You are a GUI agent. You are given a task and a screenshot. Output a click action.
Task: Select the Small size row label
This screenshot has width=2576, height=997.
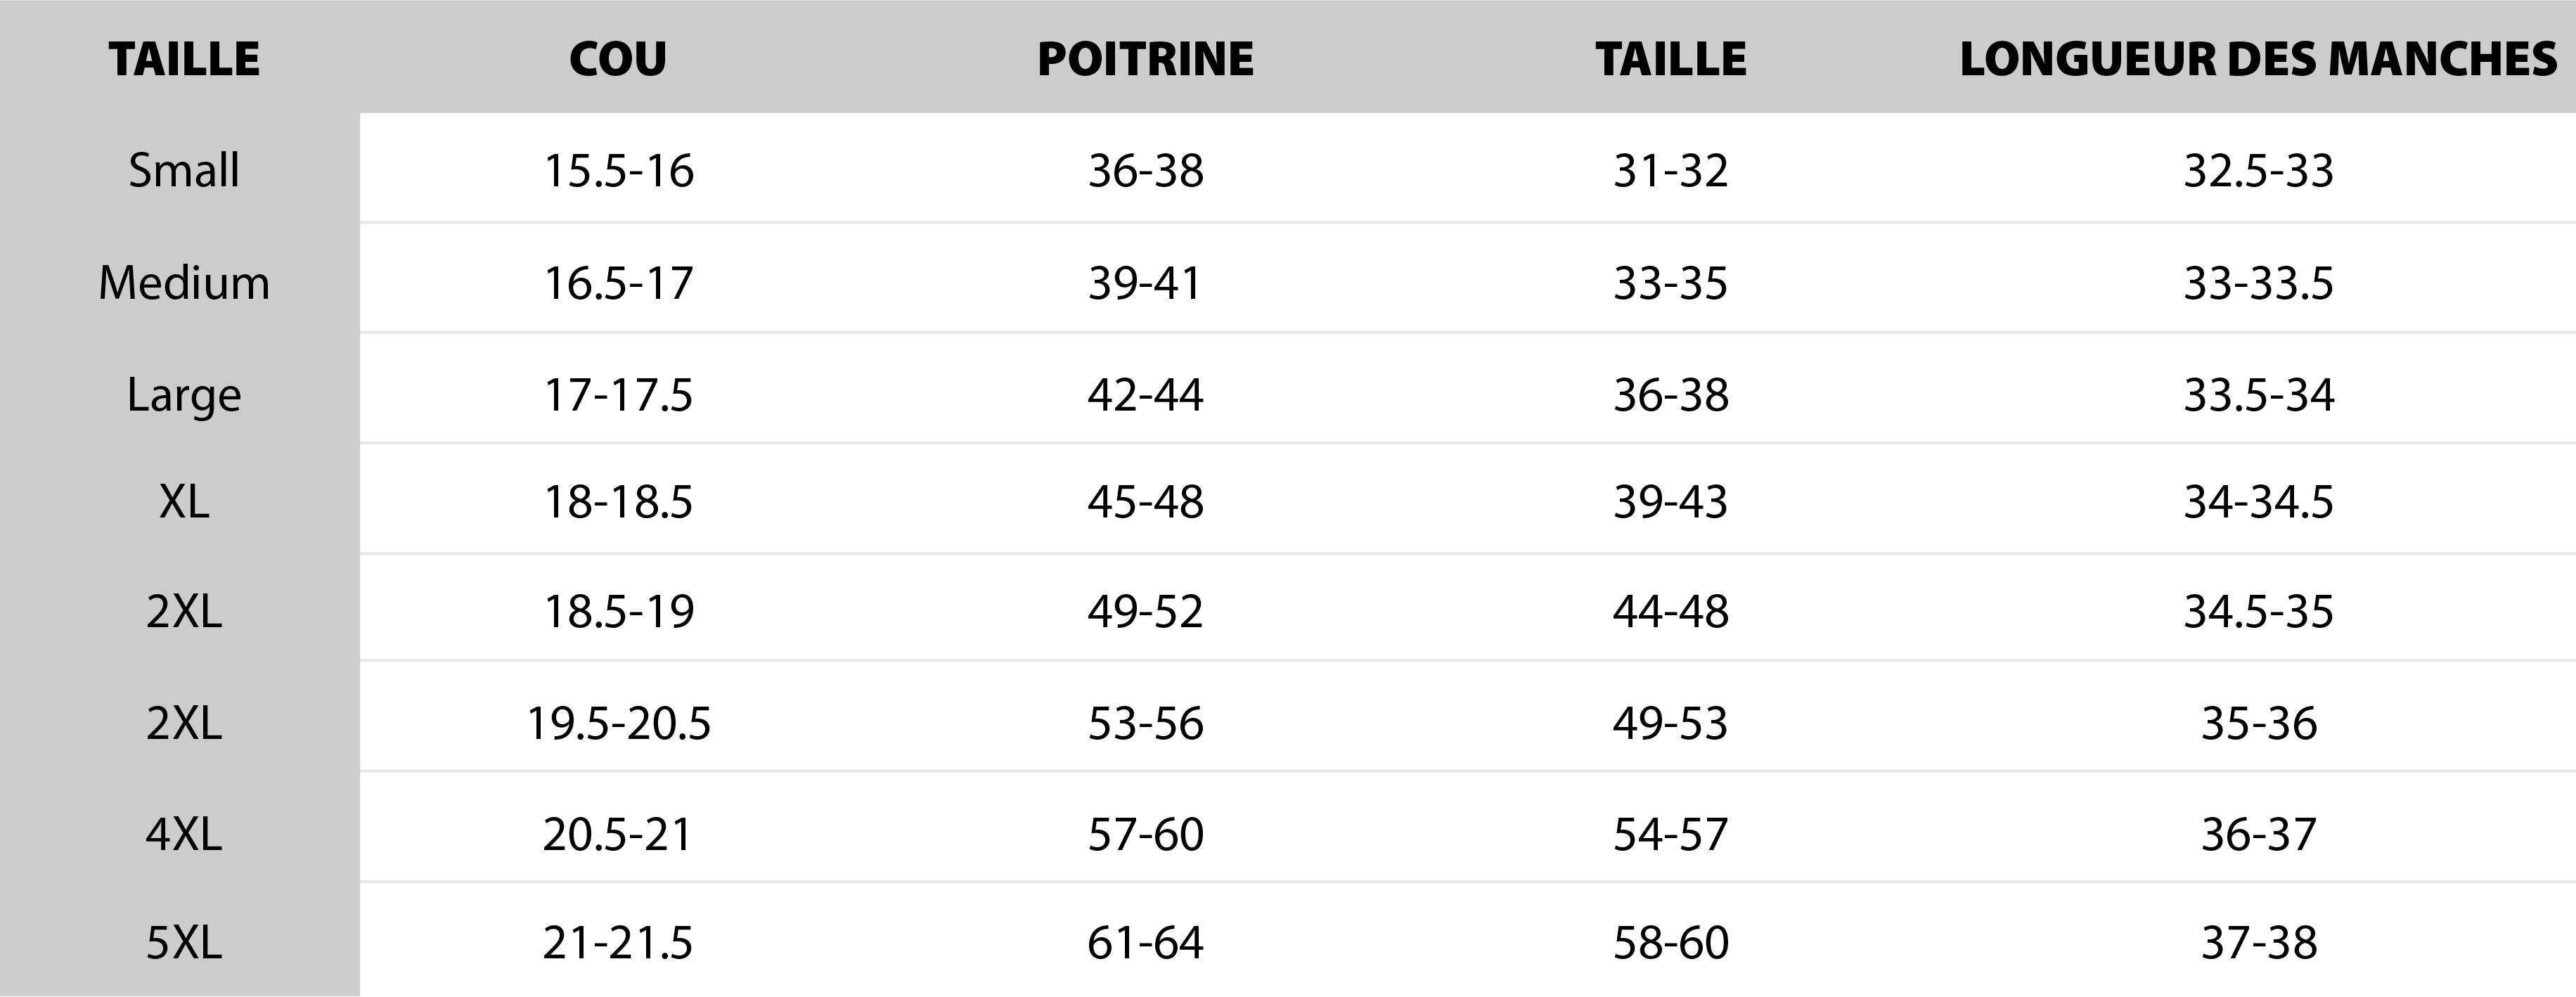pos(184,170)
